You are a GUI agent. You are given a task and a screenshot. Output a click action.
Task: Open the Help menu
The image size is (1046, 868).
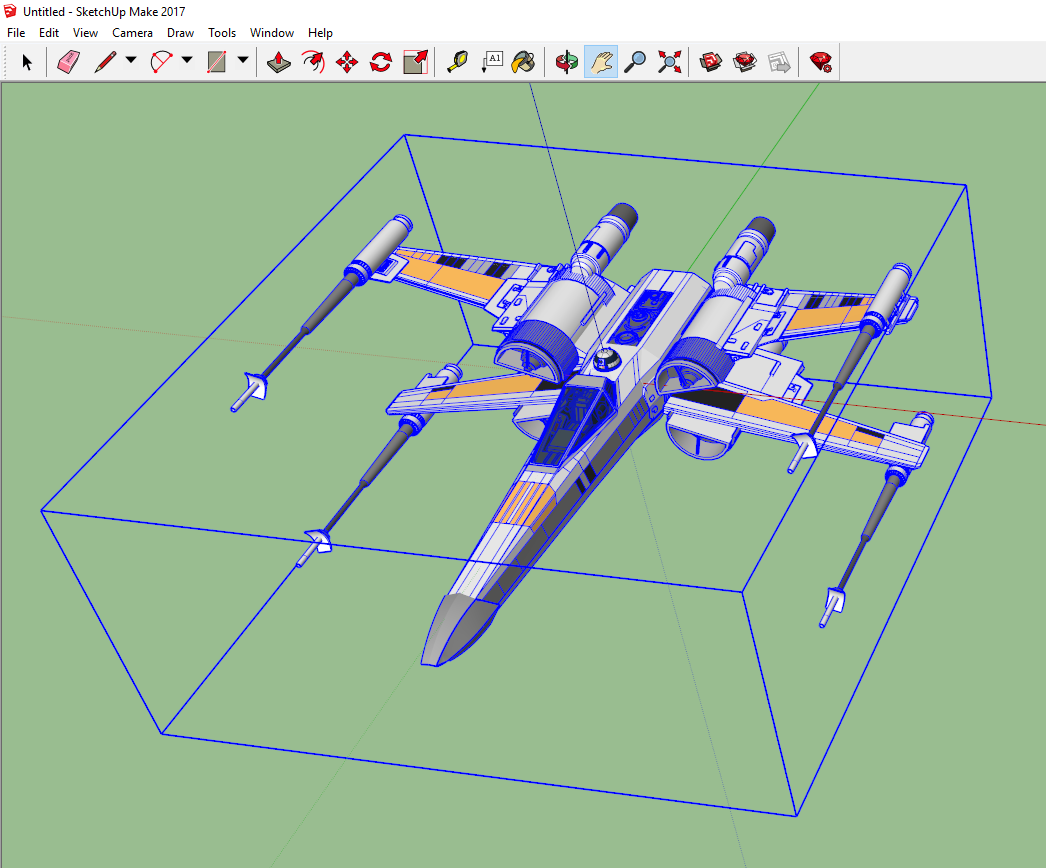coord(320,33)
